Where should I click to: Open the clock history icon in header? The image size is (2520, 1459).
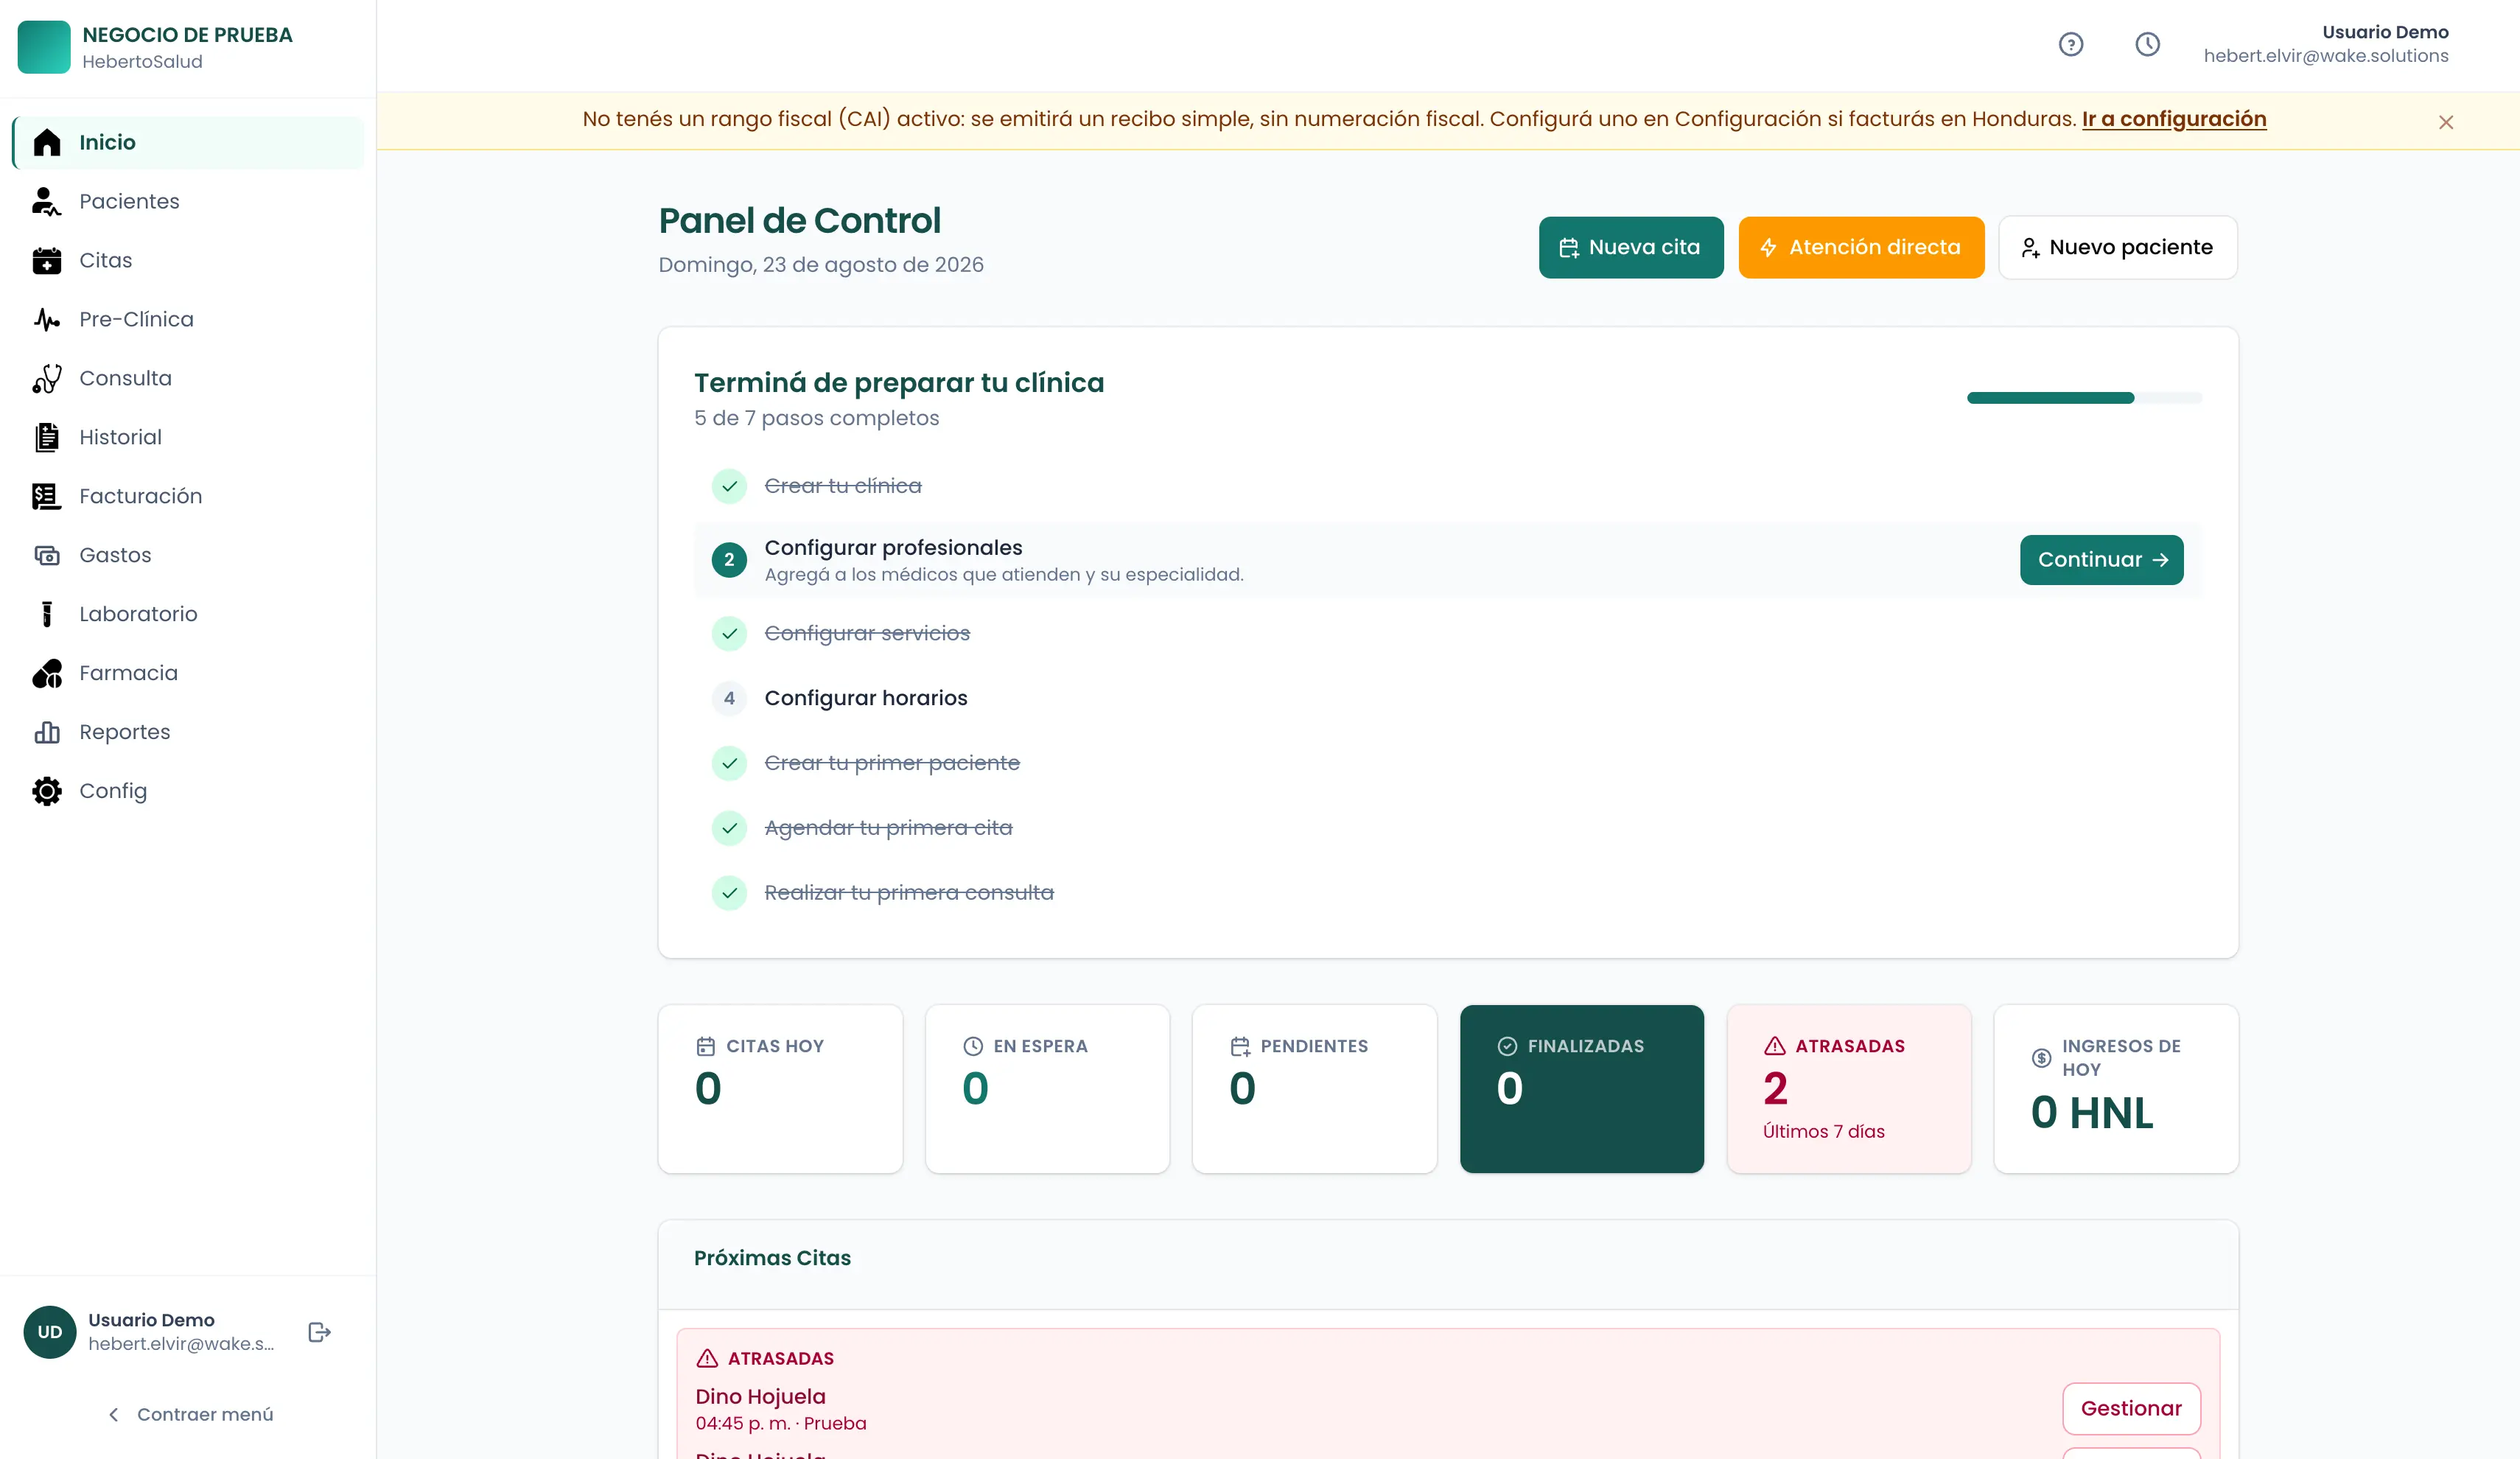(2147, 44)
